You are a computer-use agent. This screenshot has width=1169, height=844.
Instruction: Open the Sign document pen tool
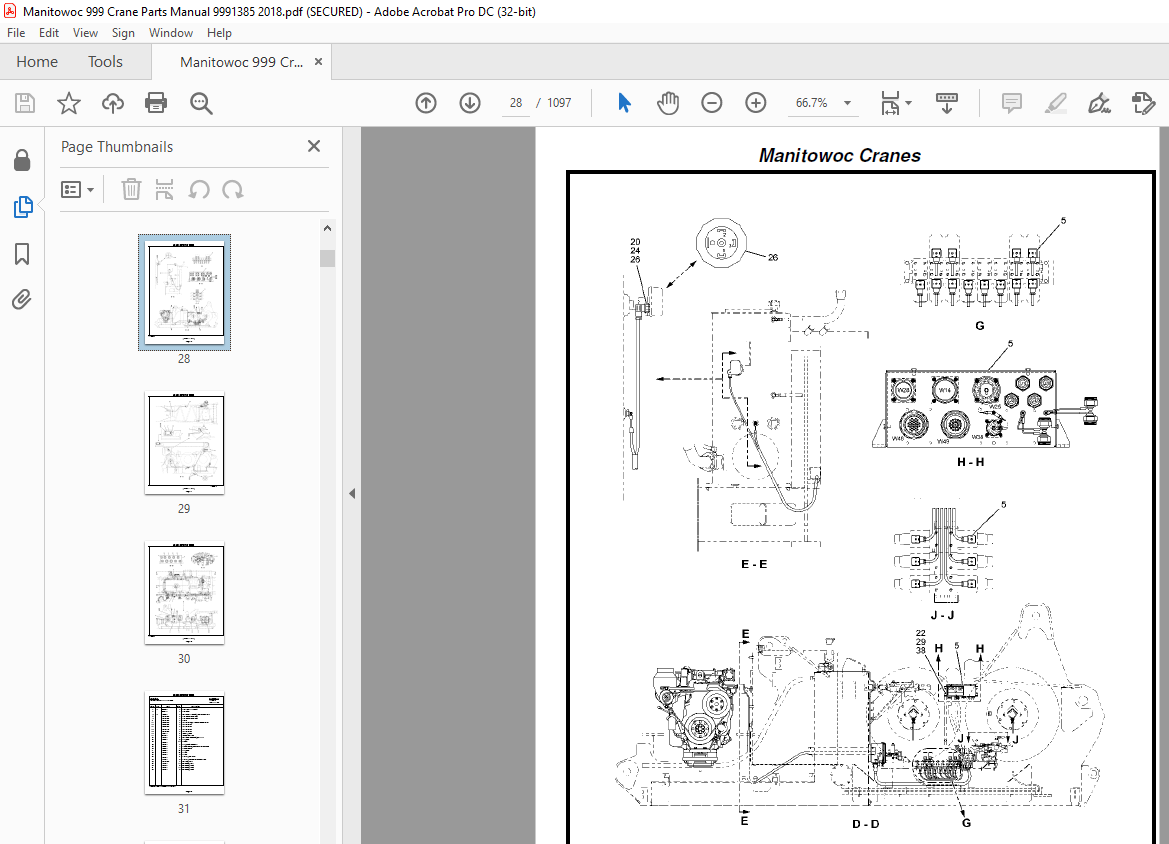1099,103
